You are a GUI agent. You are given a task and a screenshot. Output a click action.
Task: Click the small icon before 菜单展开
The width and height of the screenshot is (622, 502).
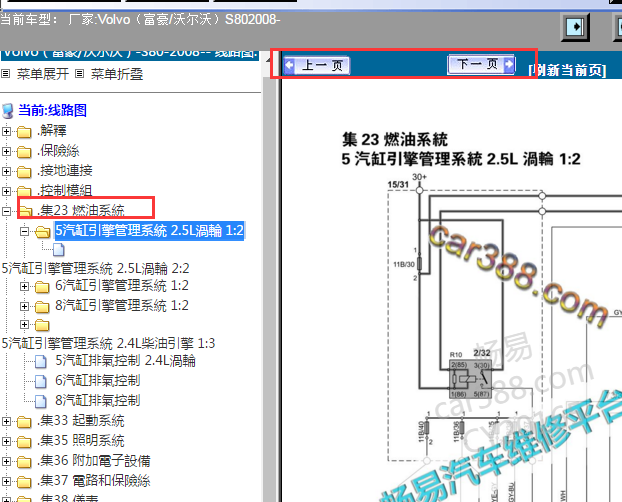click(x=5, y=73)
